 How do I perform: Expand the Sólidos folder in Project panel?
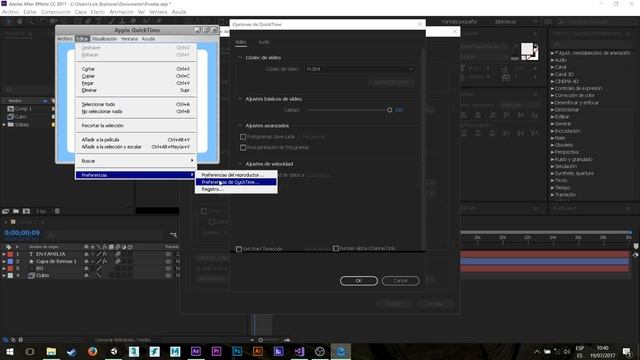click(4, 124)
